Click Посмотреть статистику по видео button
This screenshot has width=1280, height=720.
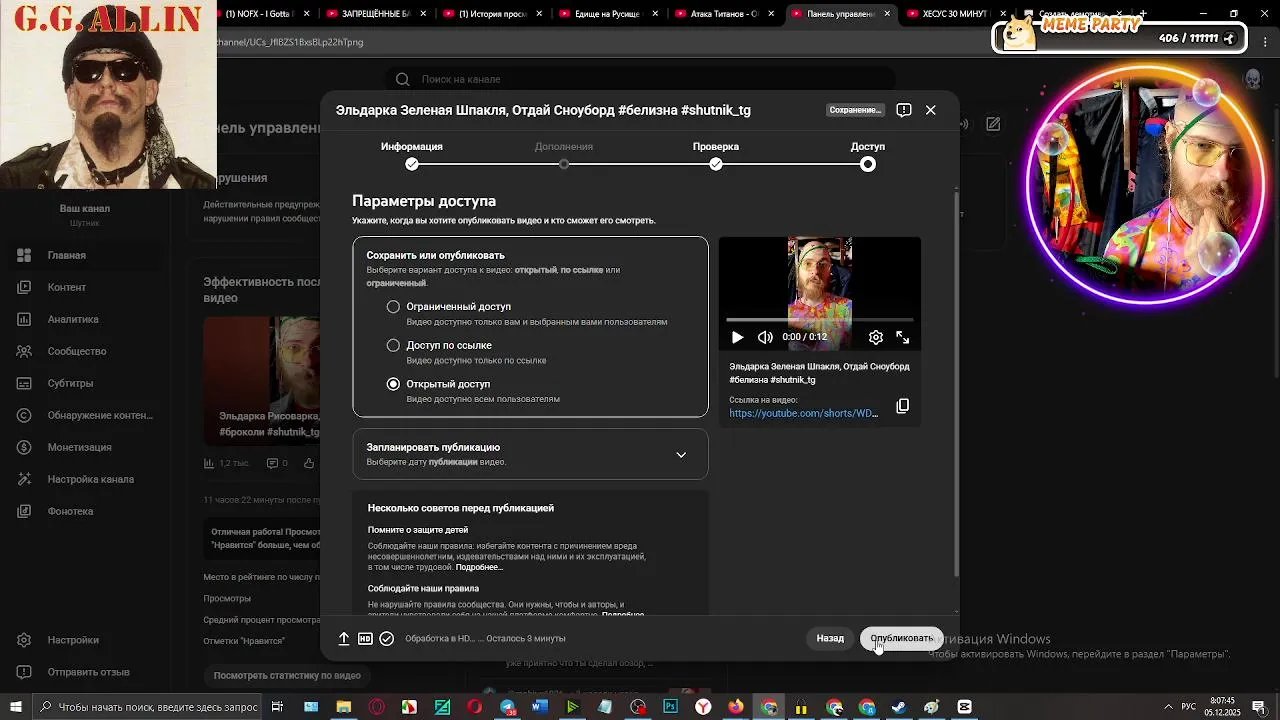pyautogui.click(x=287, y=675)
